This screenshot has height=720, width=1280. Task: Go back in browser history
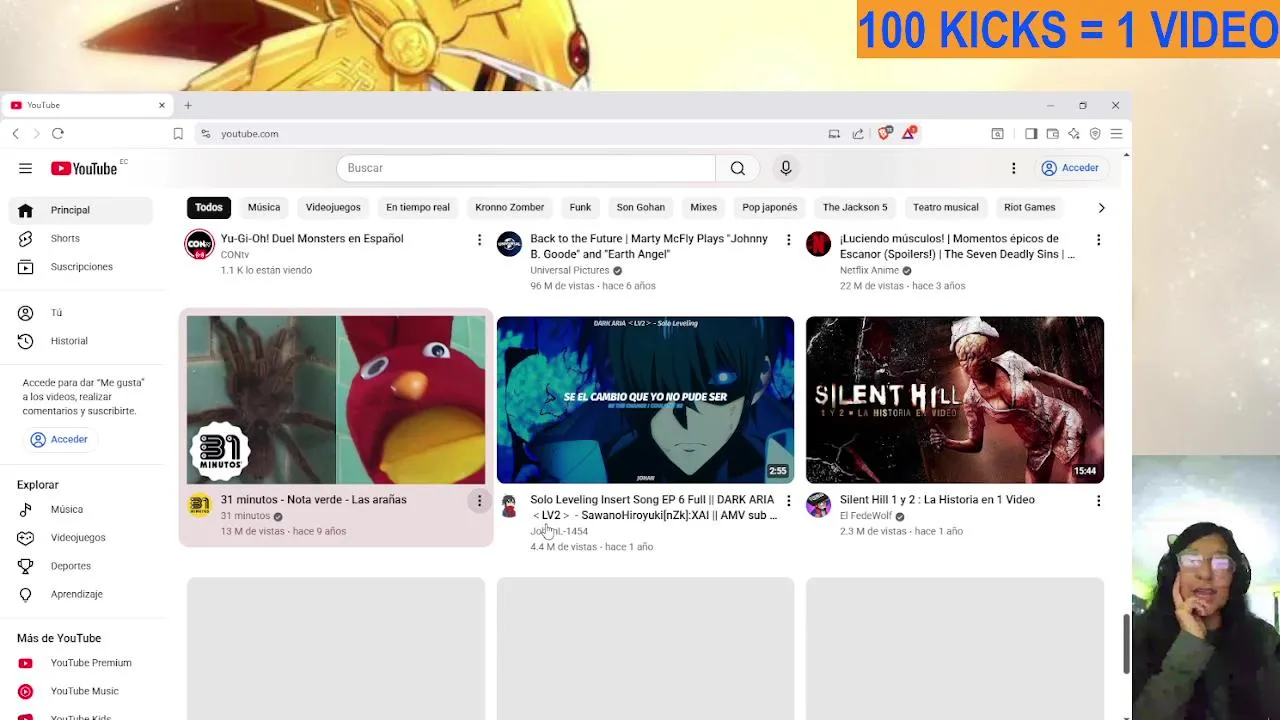[15, 133]
